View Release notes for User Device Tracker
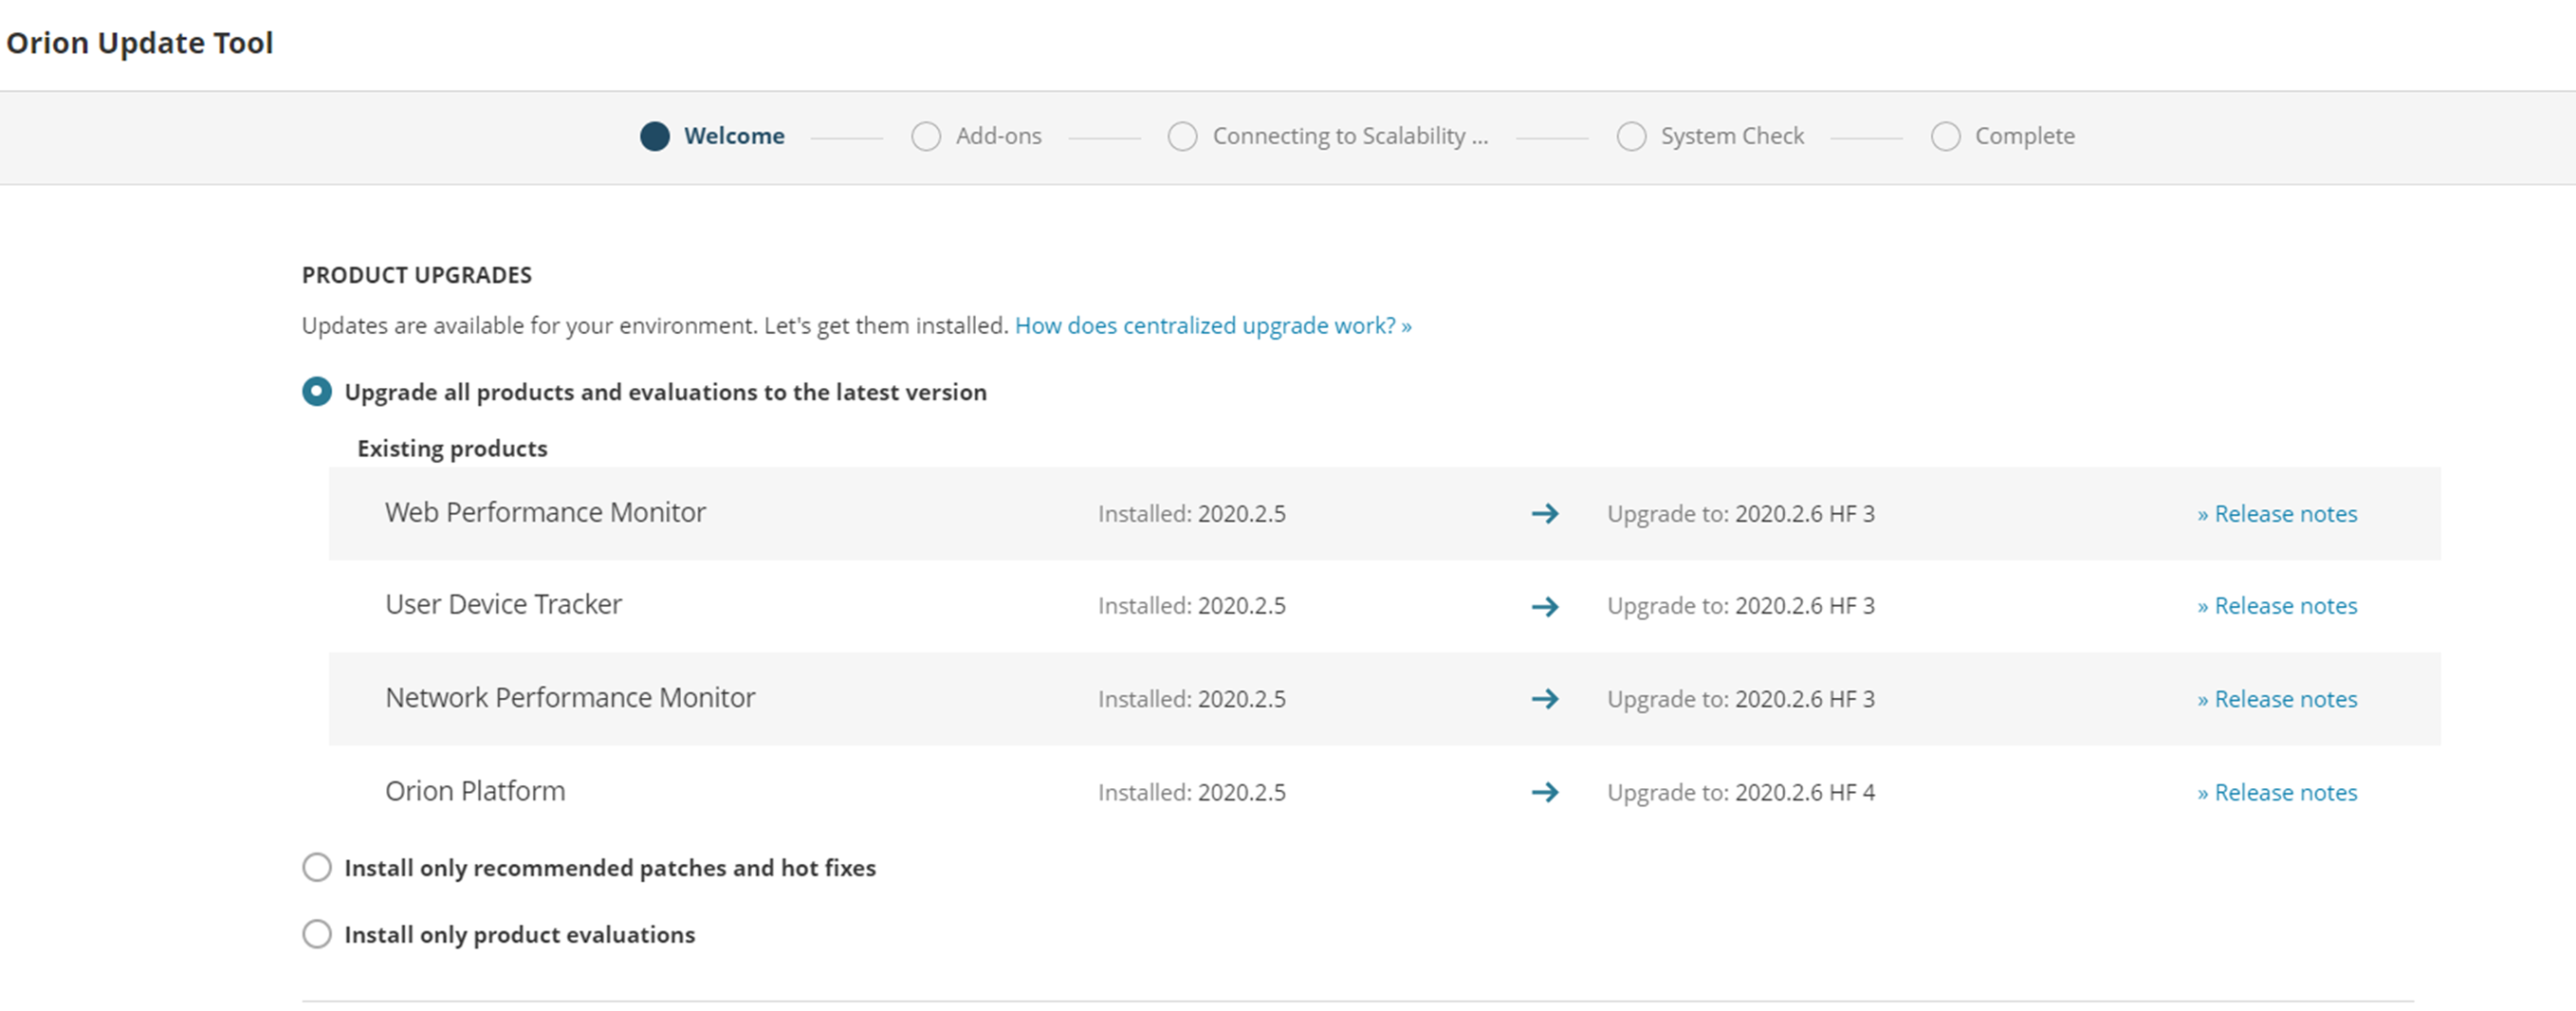The image size is (2576, 1011). [2276, 606]
